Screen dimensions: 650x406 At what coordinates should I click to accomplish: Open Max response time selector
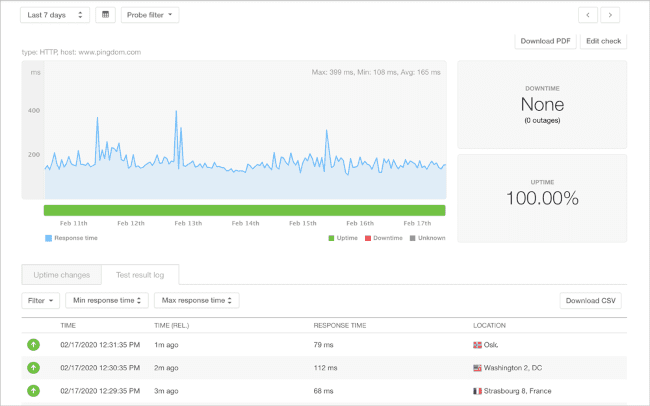tap(196, 301)
